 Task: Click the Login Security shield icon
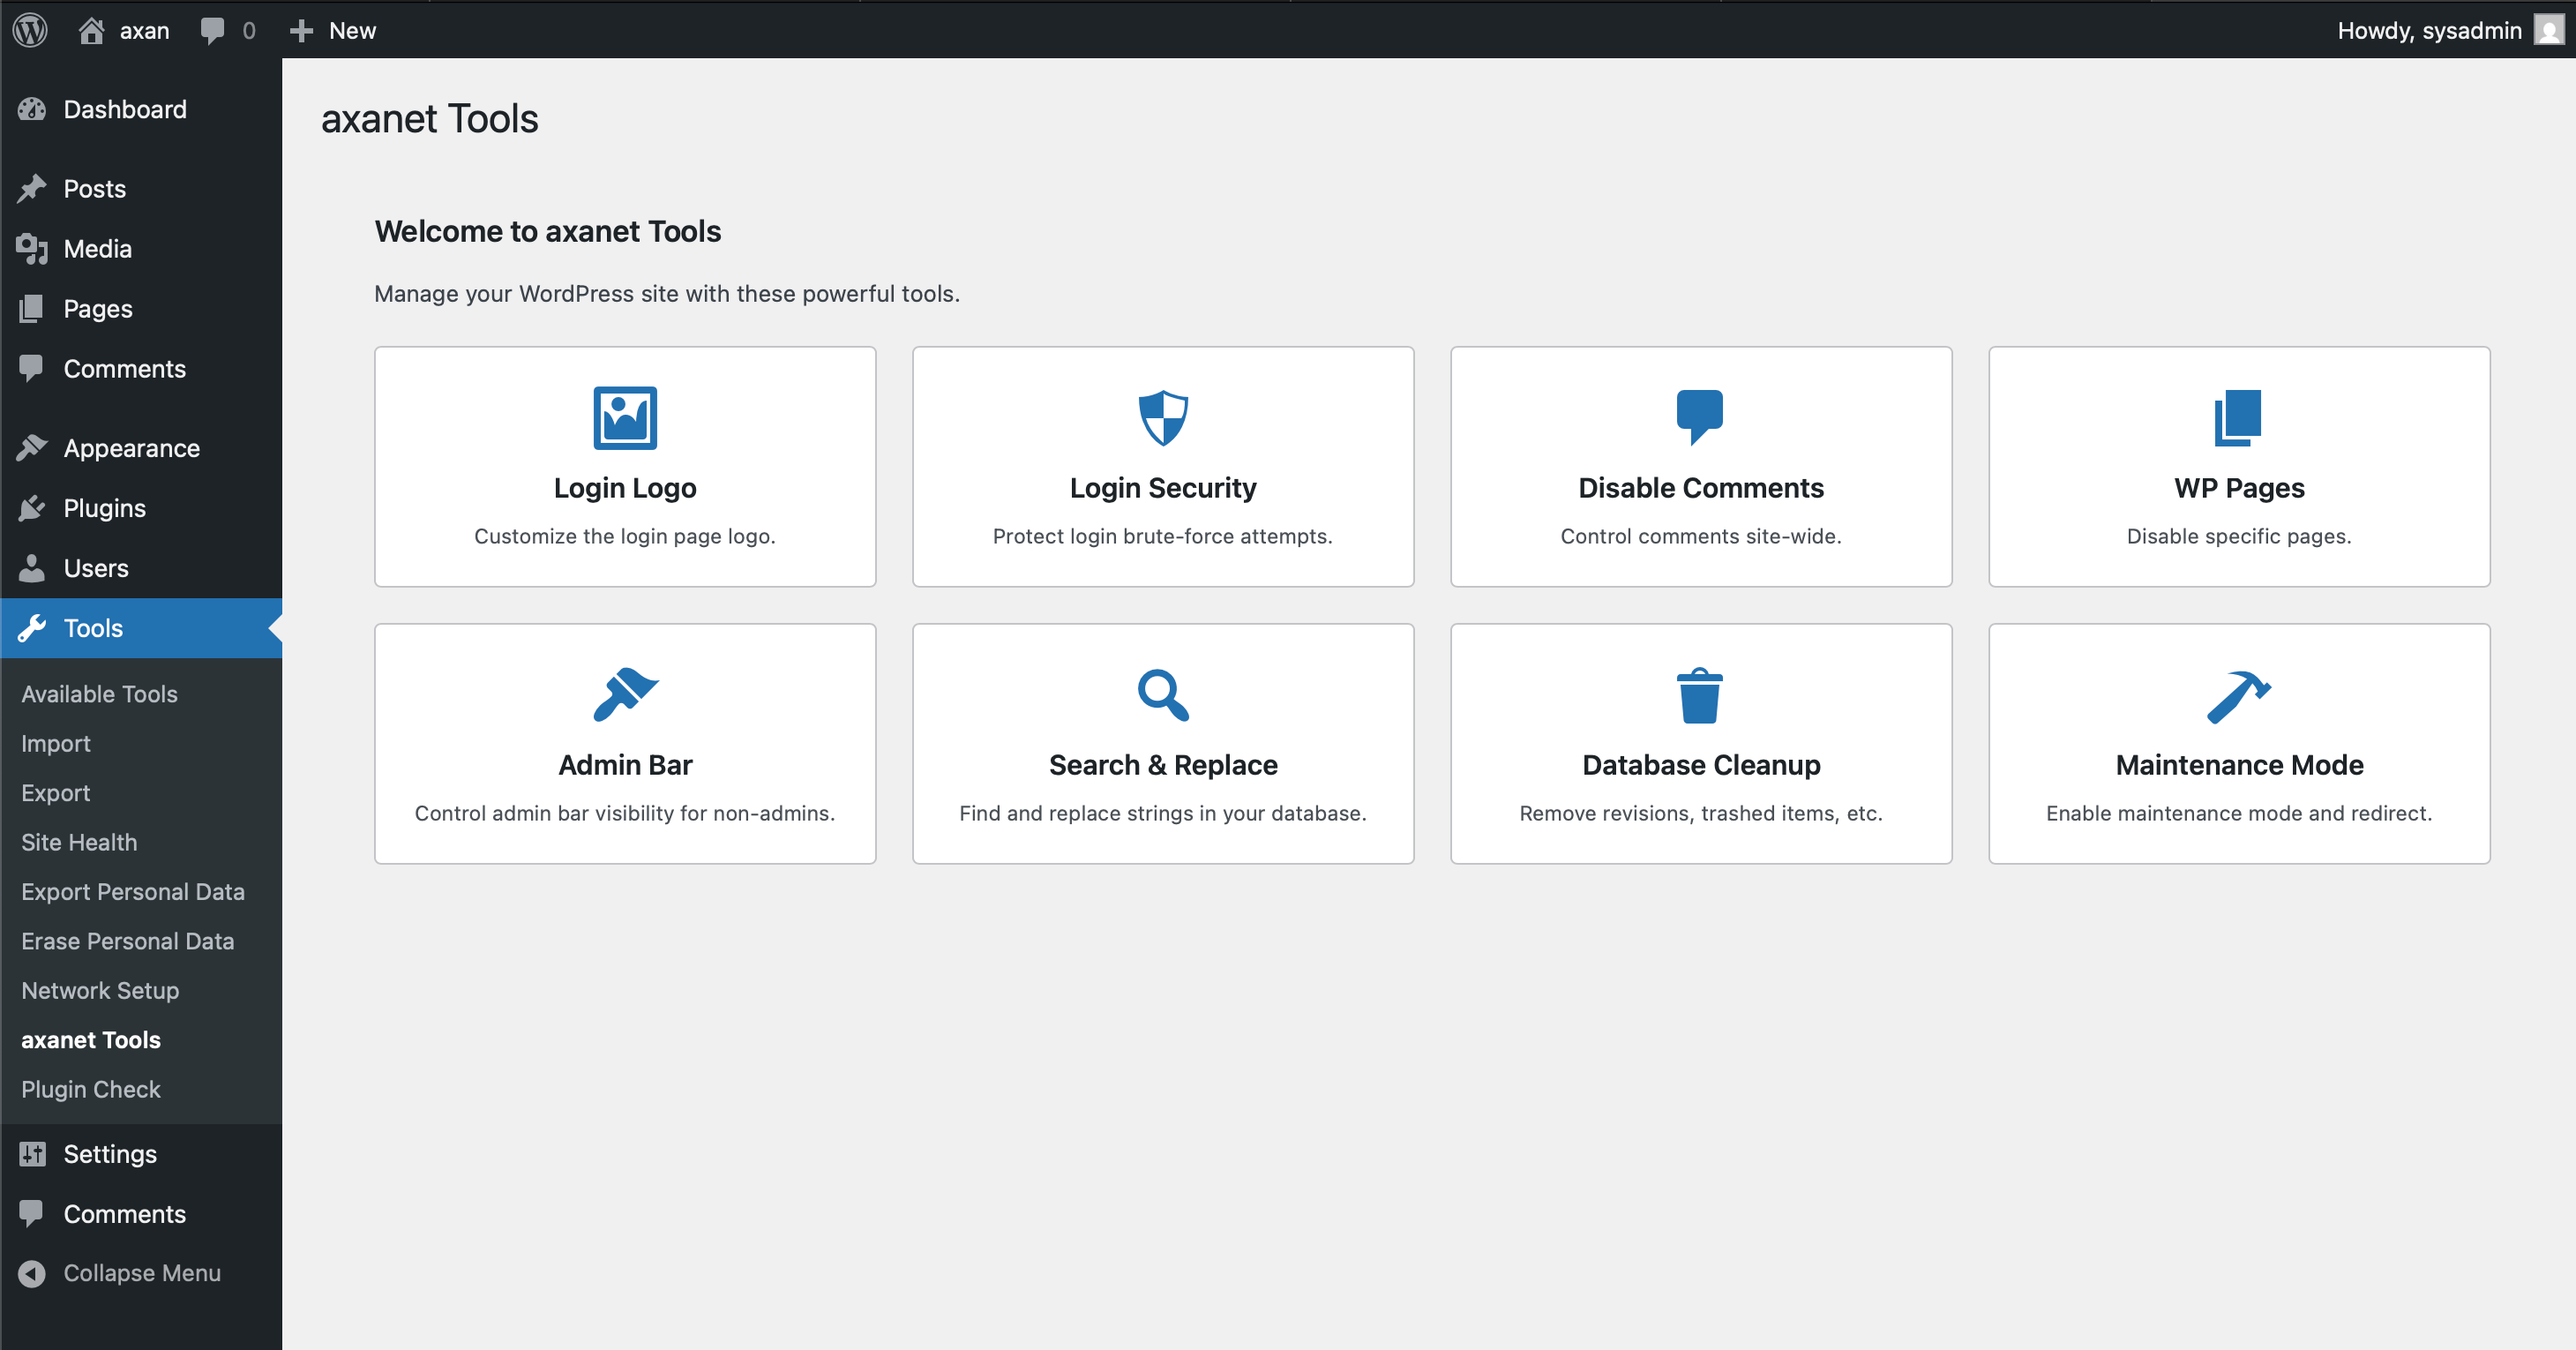pyautogui.click(x=1163, y=417)
